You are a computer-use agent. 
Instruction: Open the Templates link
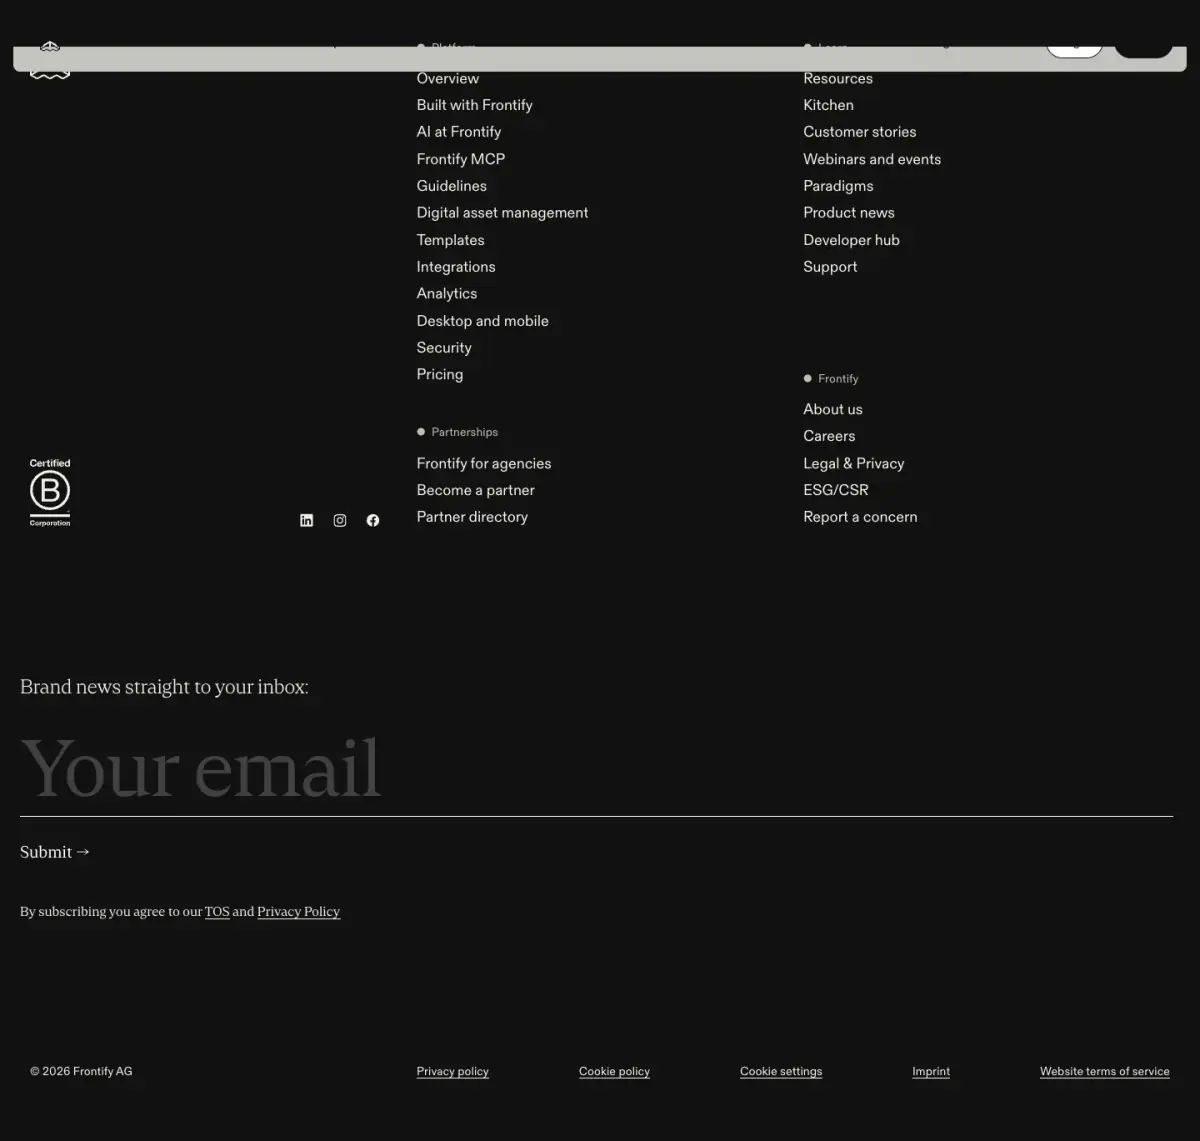pyautogui.click(x=451, y=240)
